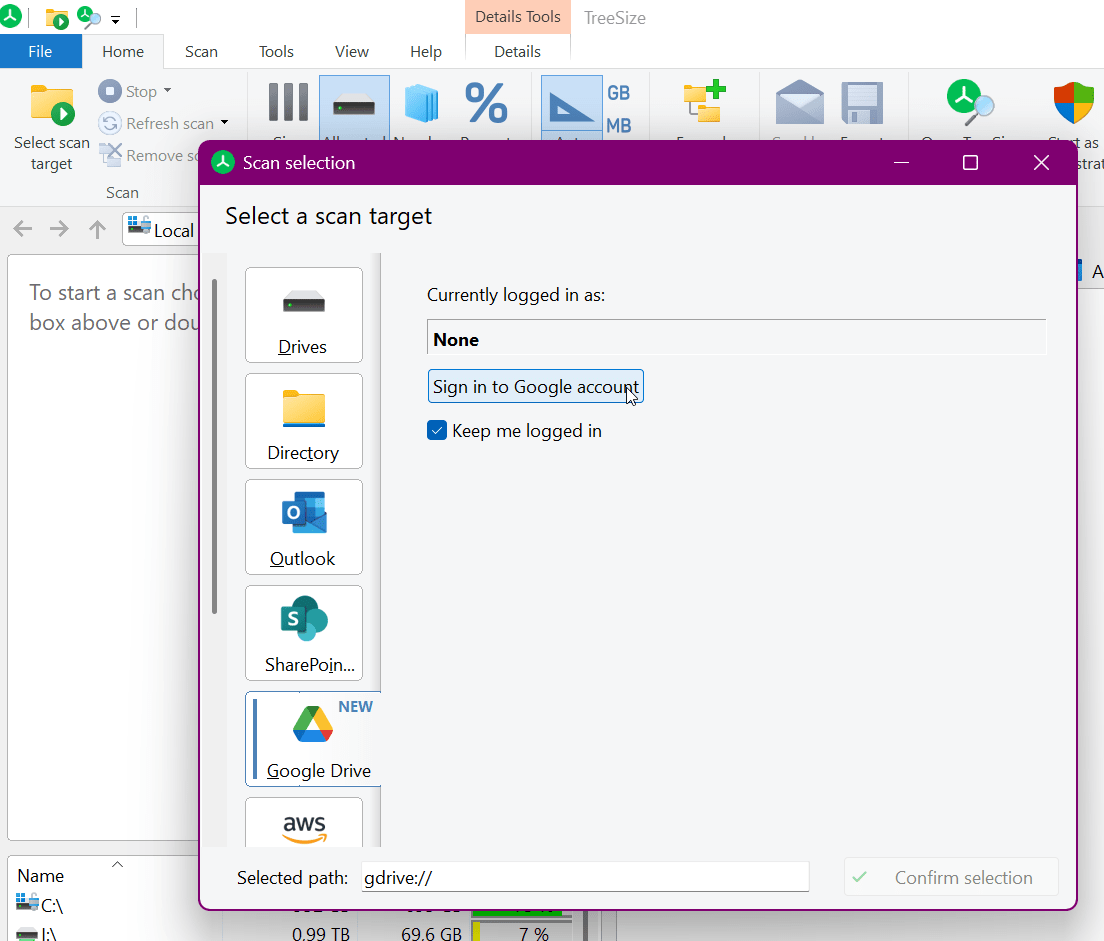Switch size units to GB
Screen dimensions: 1104x941
pos(619,93)
